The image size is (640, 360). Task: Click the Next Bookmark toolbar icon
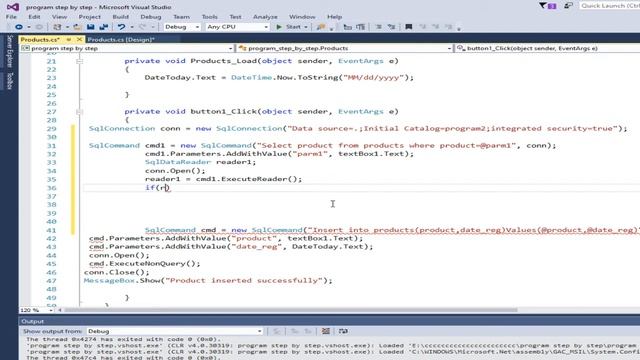(x=436, y=27)
